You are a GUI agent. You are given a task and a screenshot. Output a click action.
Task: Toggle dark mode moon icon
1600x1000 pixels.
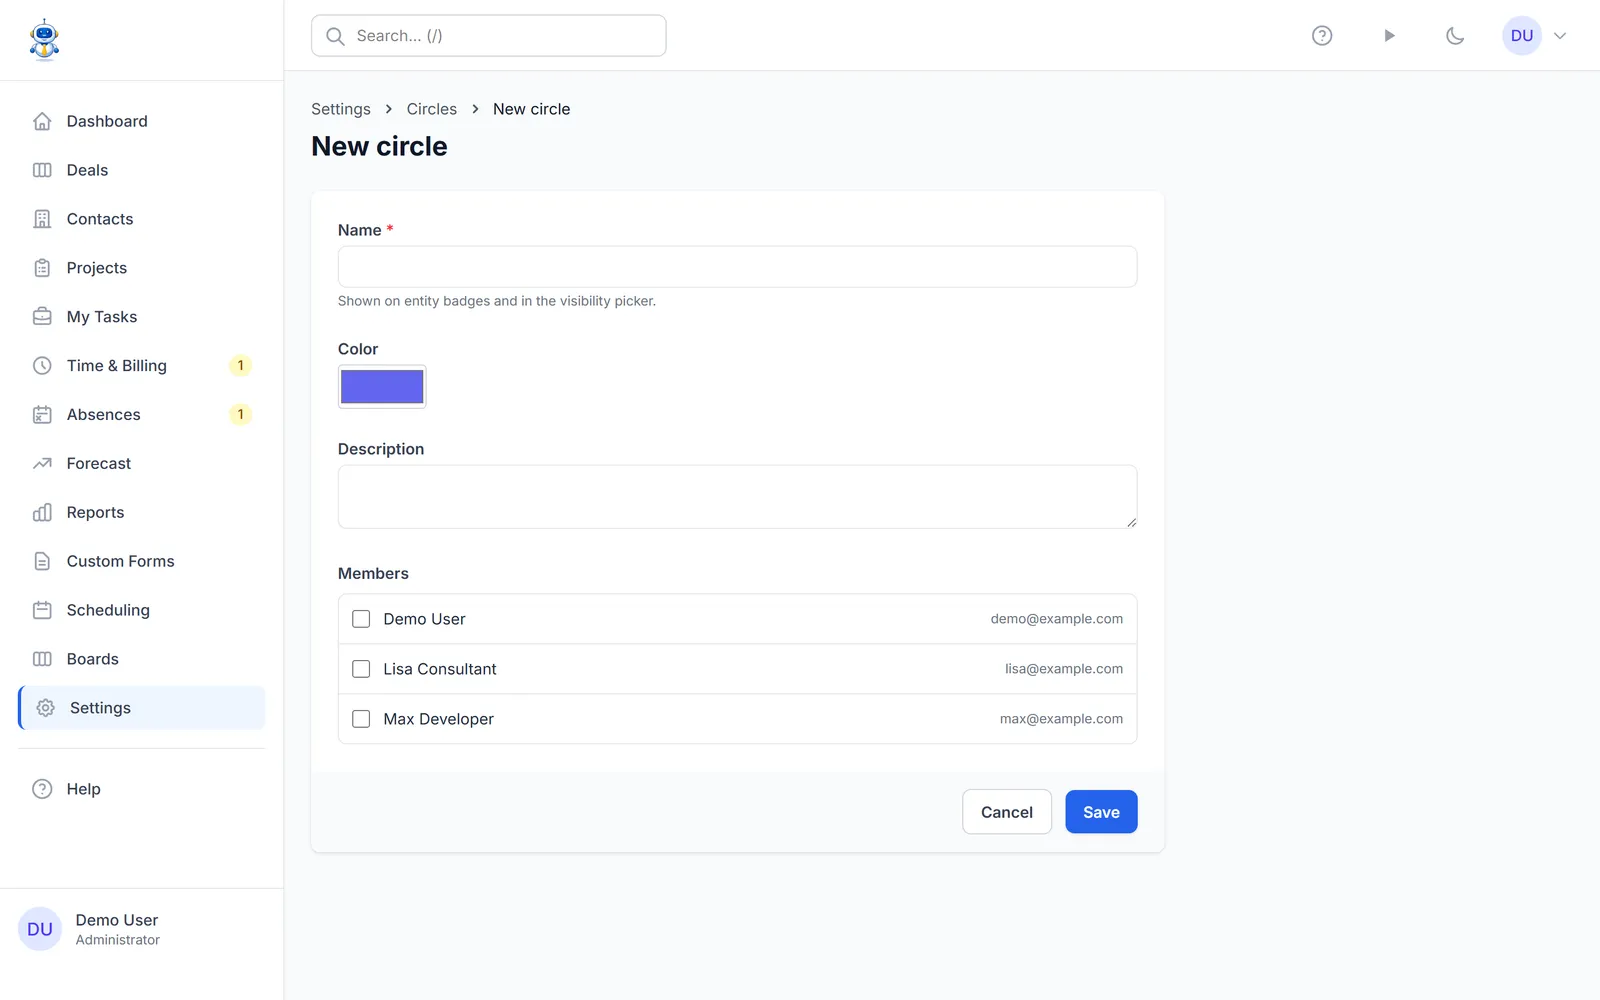point(1455,36)
